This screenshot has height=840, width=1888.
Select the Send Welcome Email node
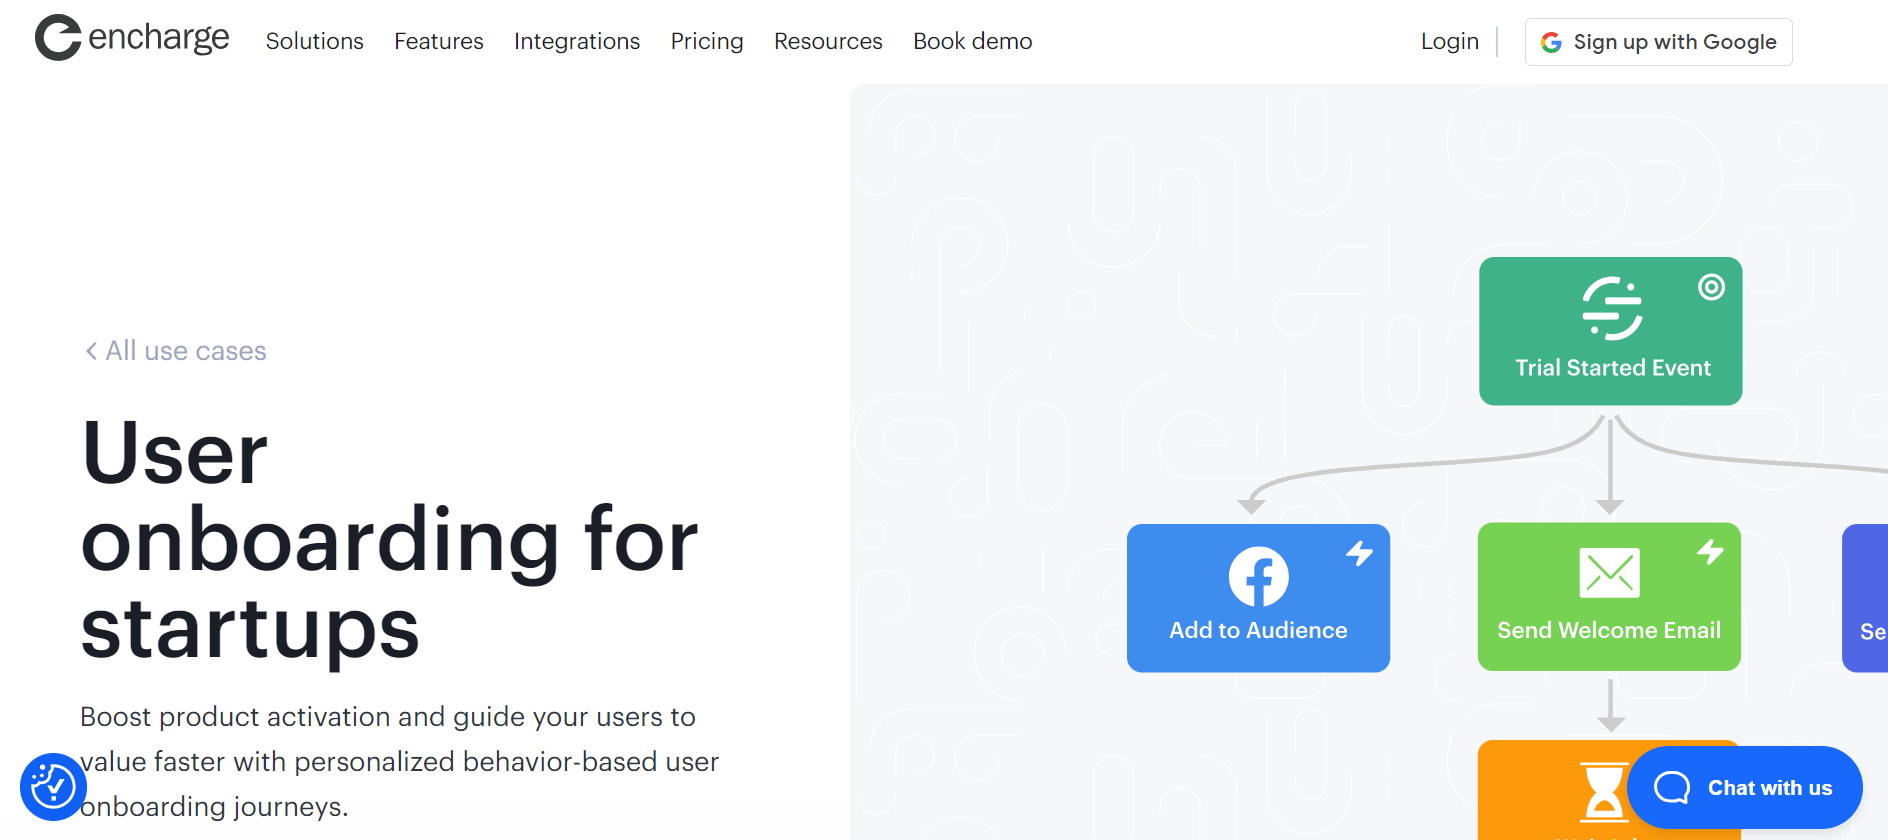click(x=1609, y=597)
